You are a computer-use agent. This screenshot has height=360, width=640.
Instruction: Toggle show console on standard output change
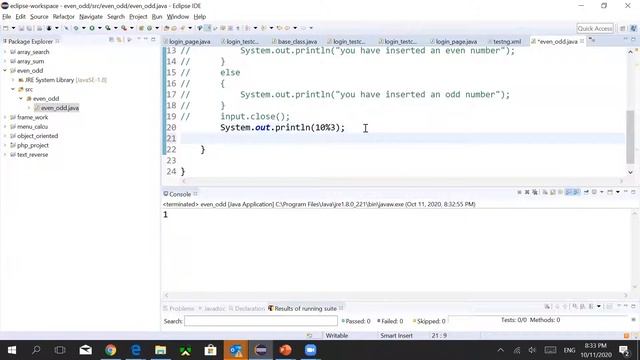pyautogui.click(x=568, y=192)
